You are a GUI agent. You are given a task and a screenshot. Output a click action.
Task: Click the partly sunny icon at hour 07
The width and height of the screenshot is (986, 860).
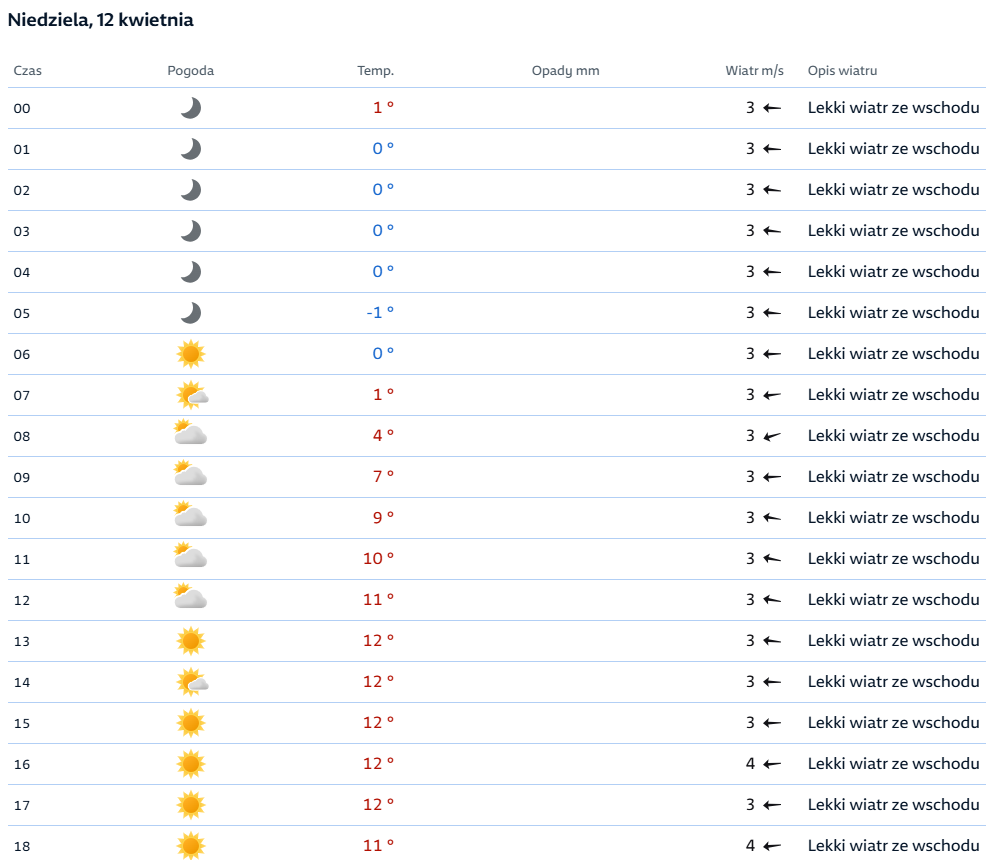click(192, 395)
